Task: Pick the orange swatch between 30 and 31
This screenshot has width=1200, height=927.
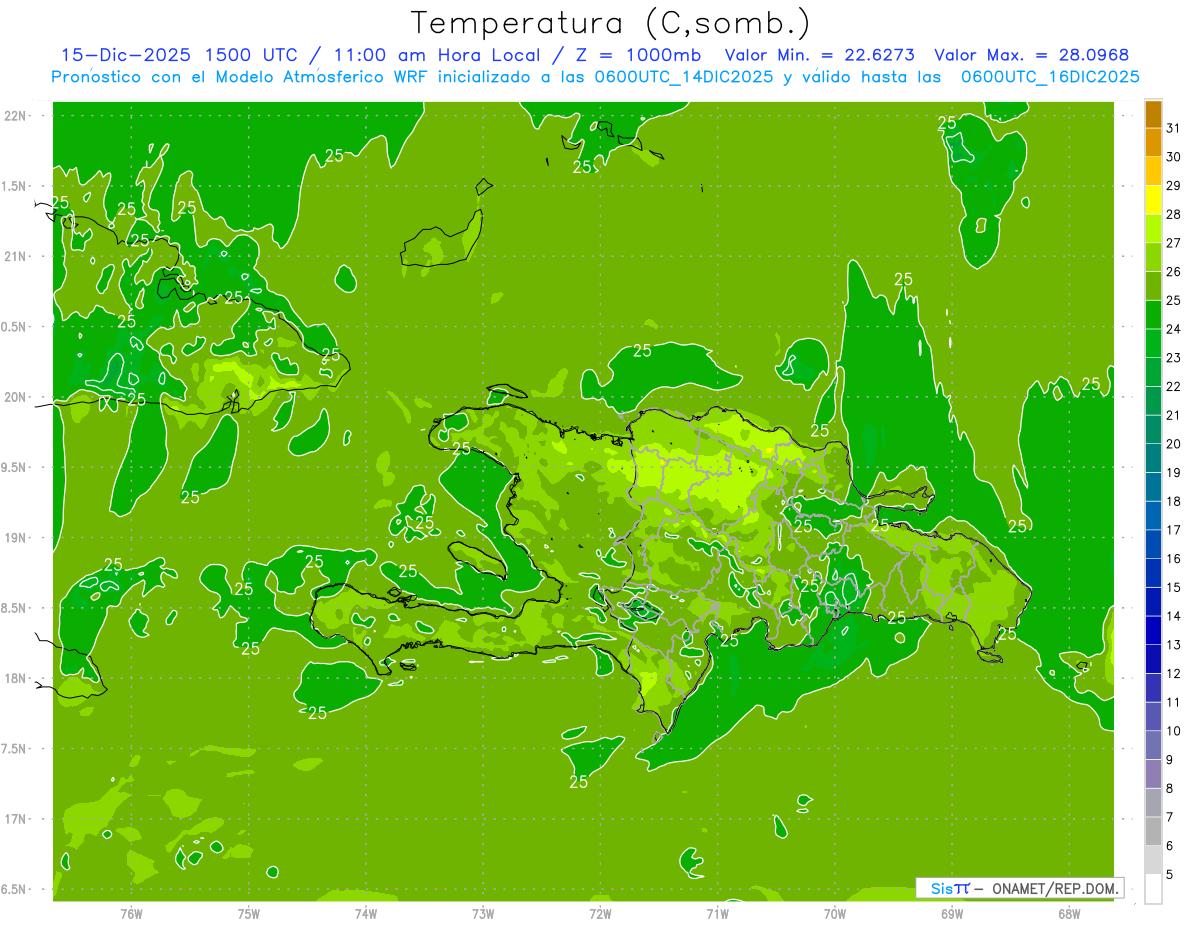Action: [1153, 143]
